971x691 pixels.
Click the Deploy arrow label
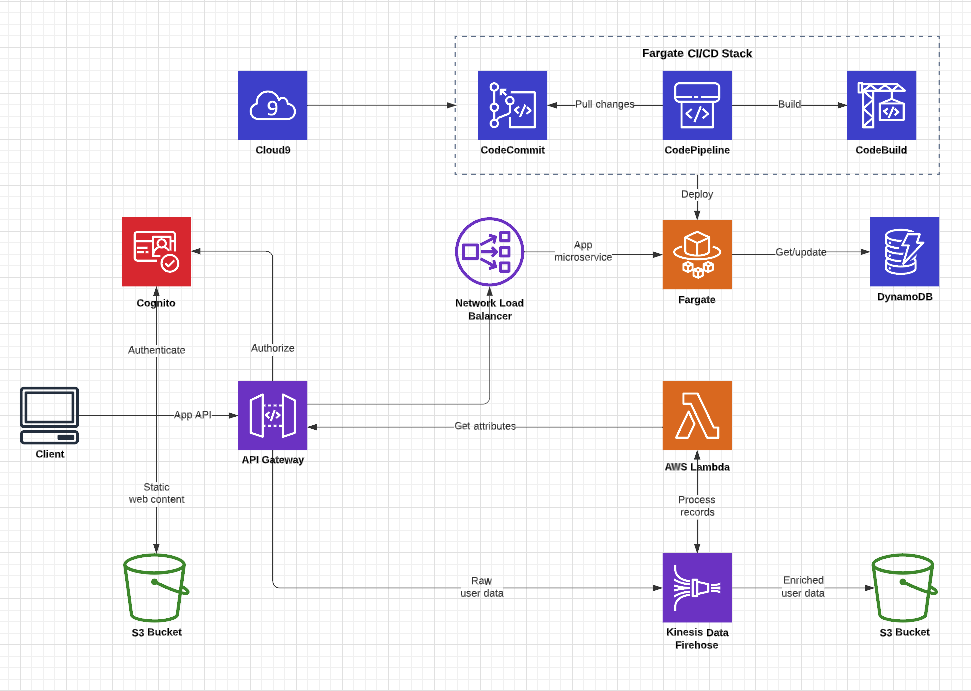(x=697, y=194)
